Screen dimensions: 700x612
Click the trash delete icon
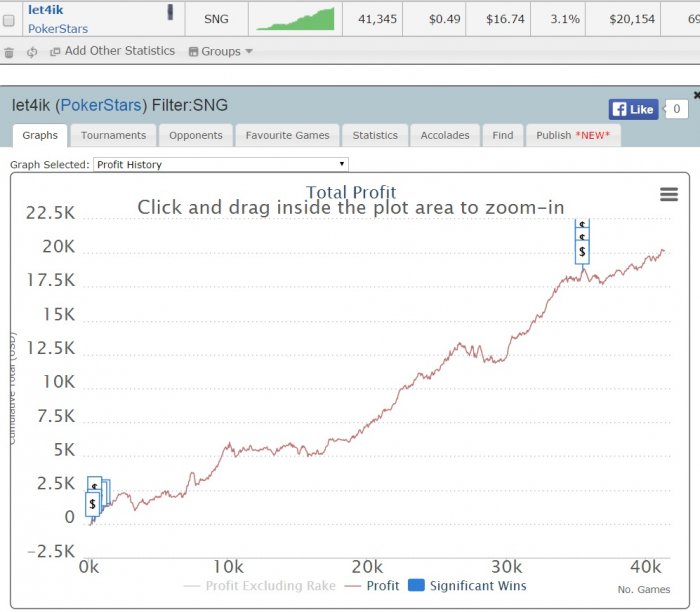tap(9, 52)
